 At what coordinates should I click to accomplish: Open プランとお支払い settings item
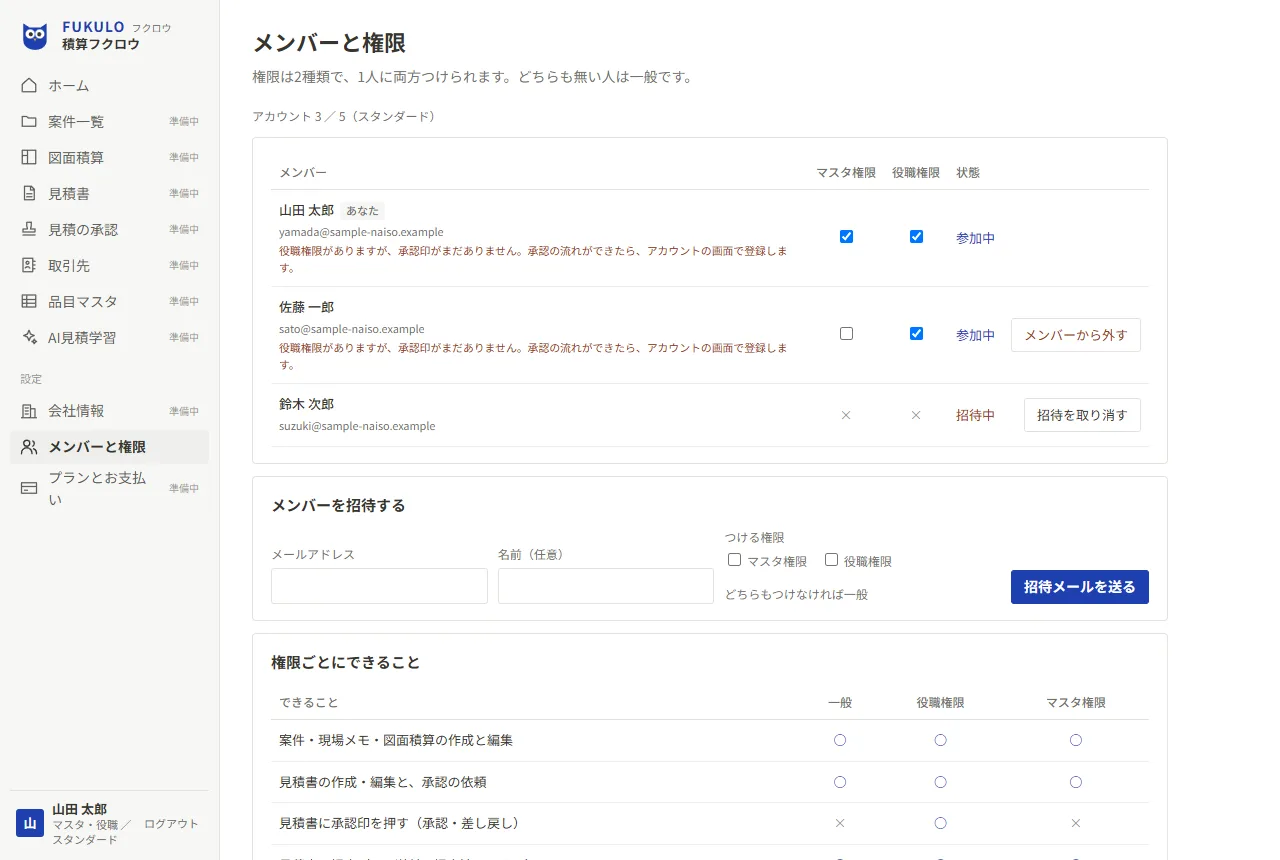pos(109,488)
